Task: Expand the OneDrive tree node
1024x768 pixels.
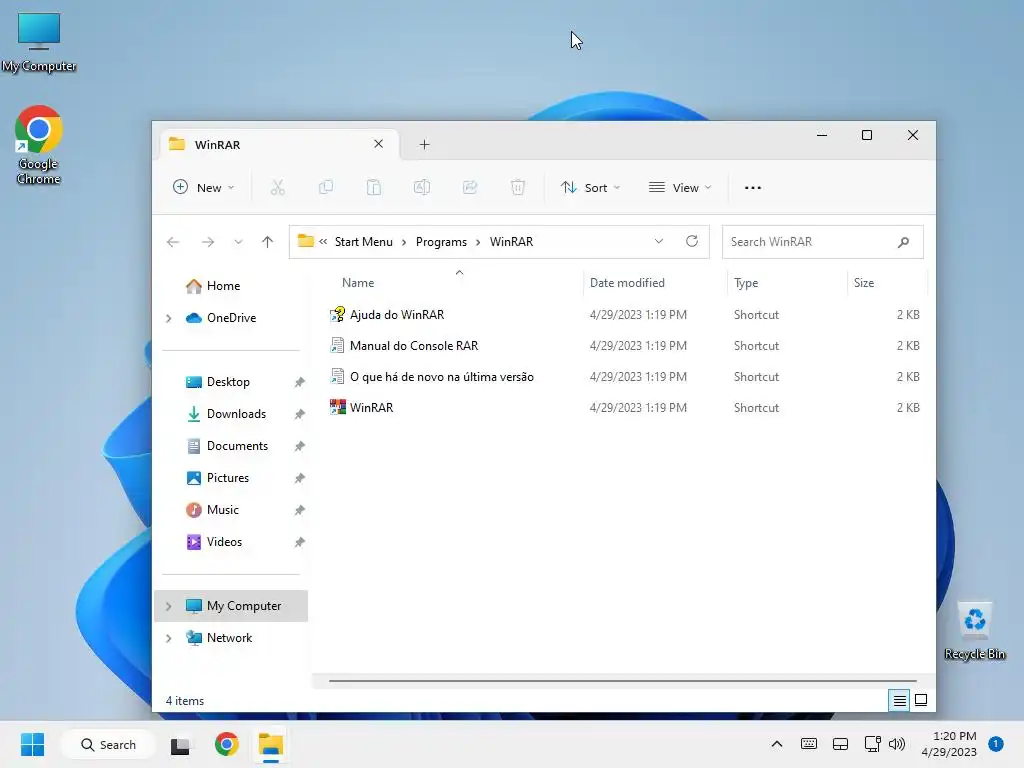Action: click(168, 318)
